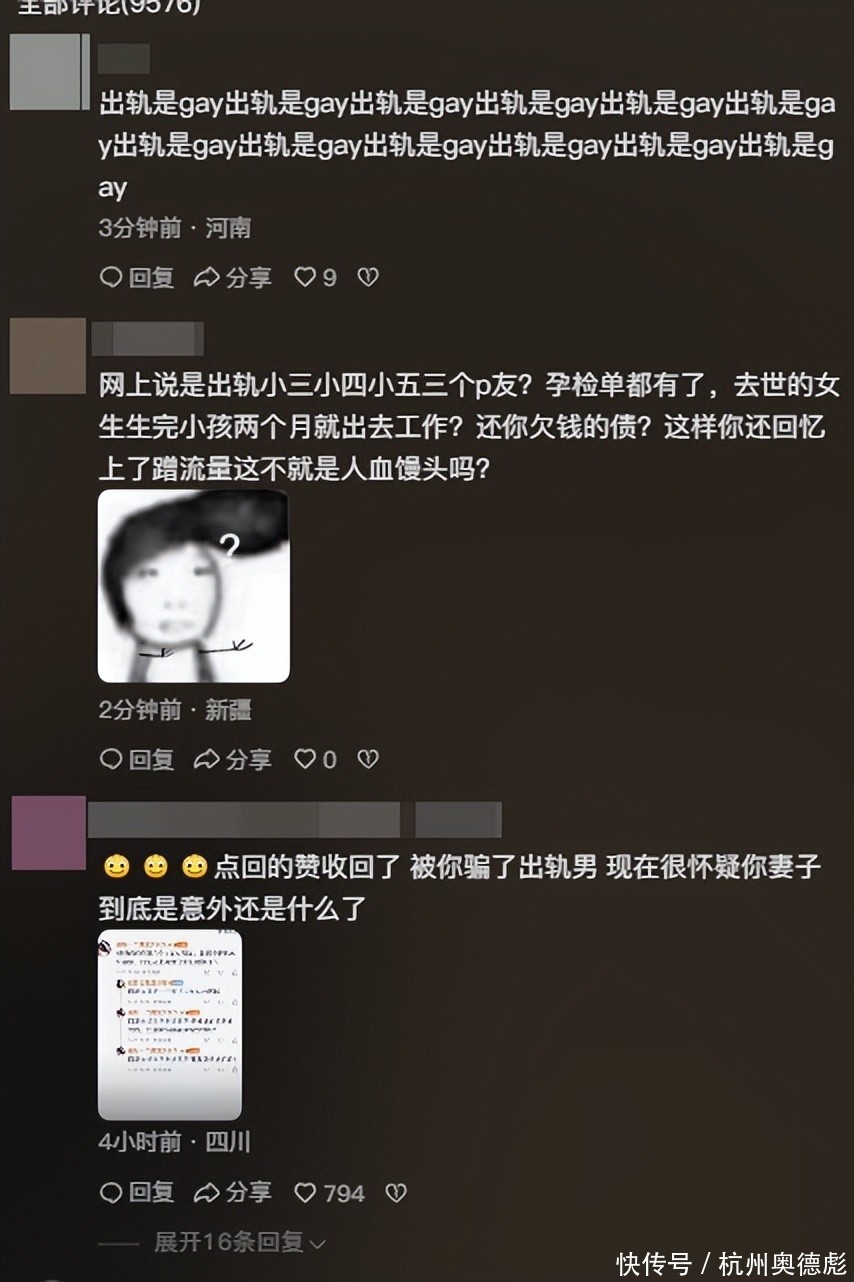This screenshot has width=854, height=1282.
Task: Like the comment with 794 likes
Action: click(329, 1192)
